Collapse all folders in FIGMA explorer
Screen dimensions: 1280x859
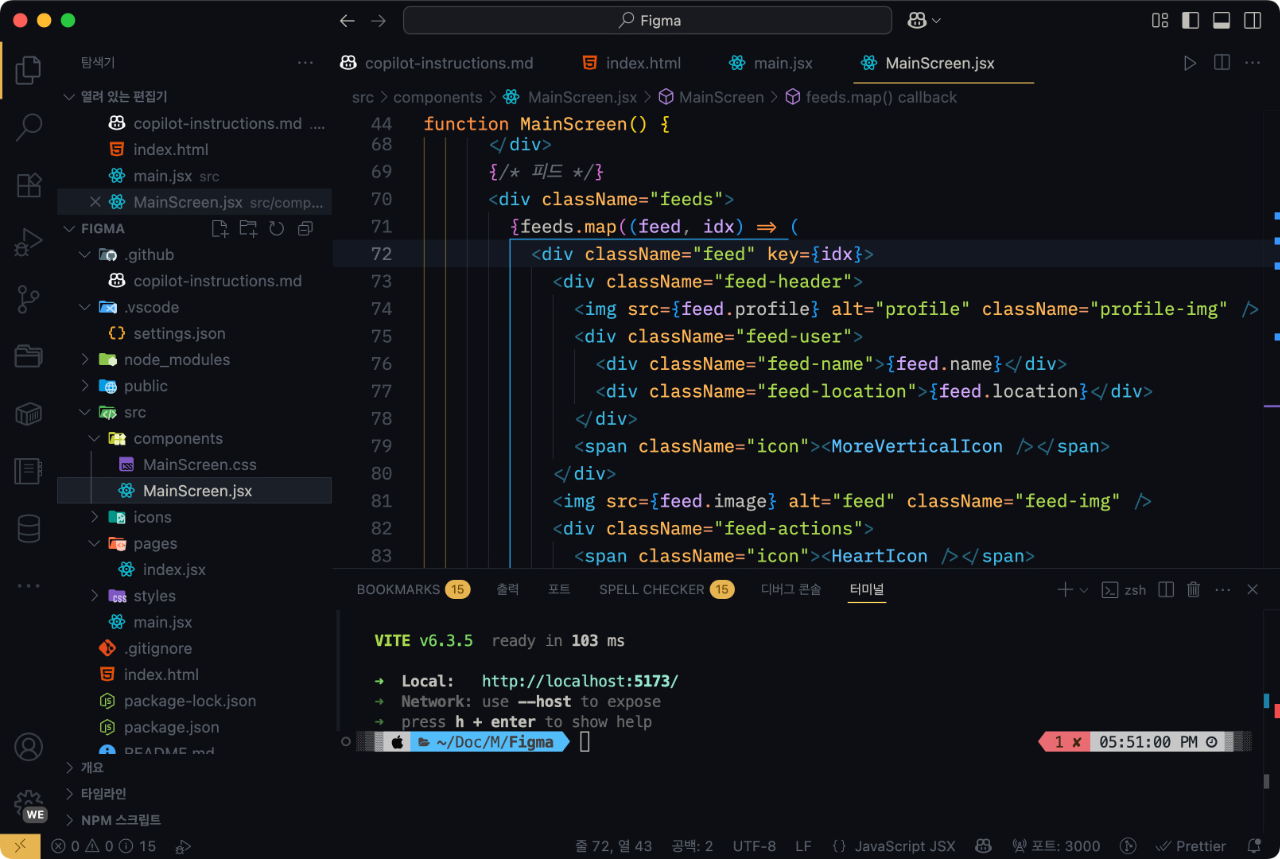(x=306, y=228)
